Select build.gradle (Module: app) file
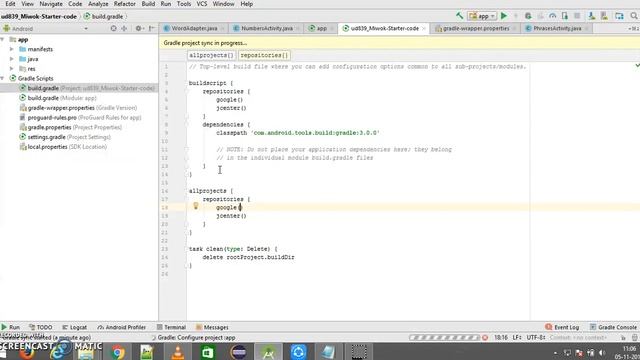Screen dimensions: 640x360 (x=58, y=98)
